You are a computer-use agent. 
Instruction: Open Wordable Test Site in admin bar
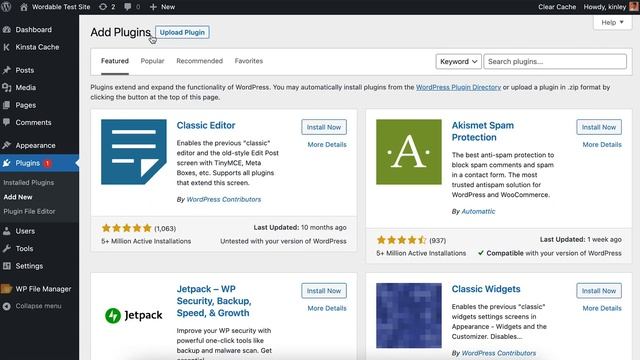tap(55, 7)
